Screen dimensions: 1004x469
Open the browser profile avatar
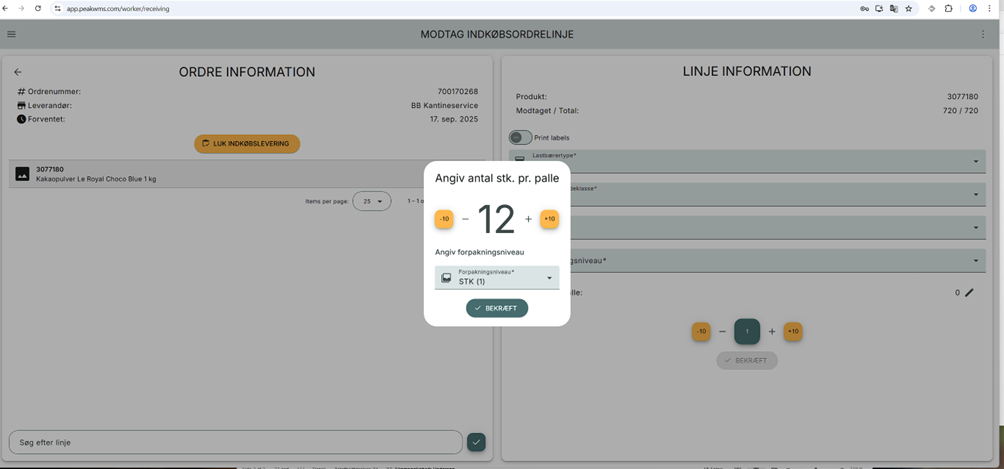point(973,9)
